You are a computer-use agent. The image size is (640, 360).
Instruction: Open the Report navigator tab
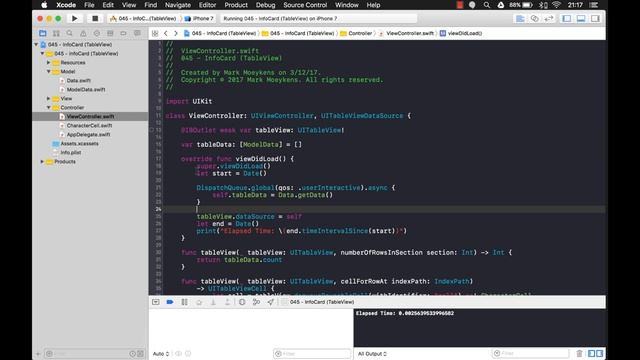click(x=137, y=33)
